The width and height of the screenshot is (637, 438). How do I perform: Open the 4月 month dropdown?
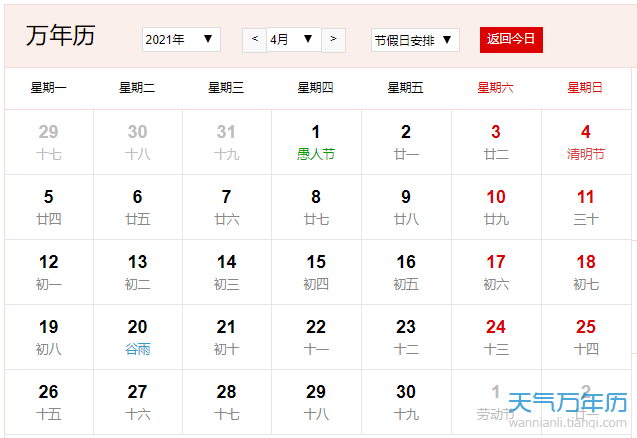294,39
